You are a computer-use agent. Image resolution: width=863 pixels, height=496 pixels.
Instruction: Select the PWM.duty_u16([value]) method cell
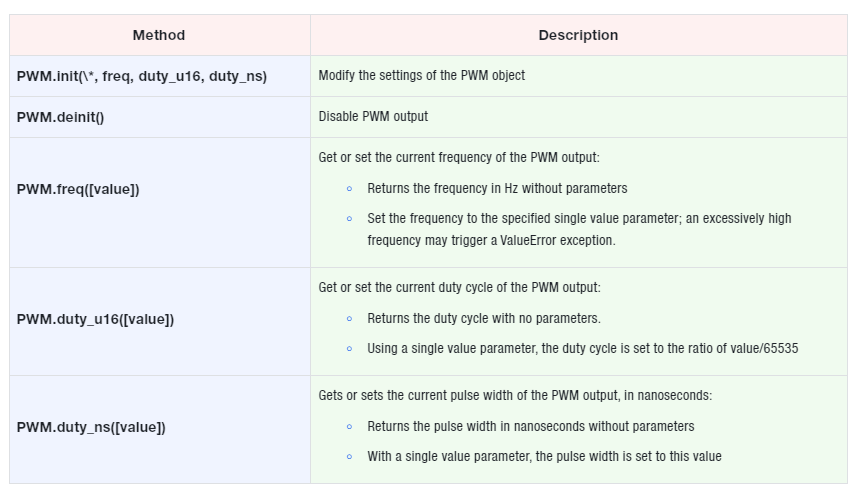click(x=160, y=321)
